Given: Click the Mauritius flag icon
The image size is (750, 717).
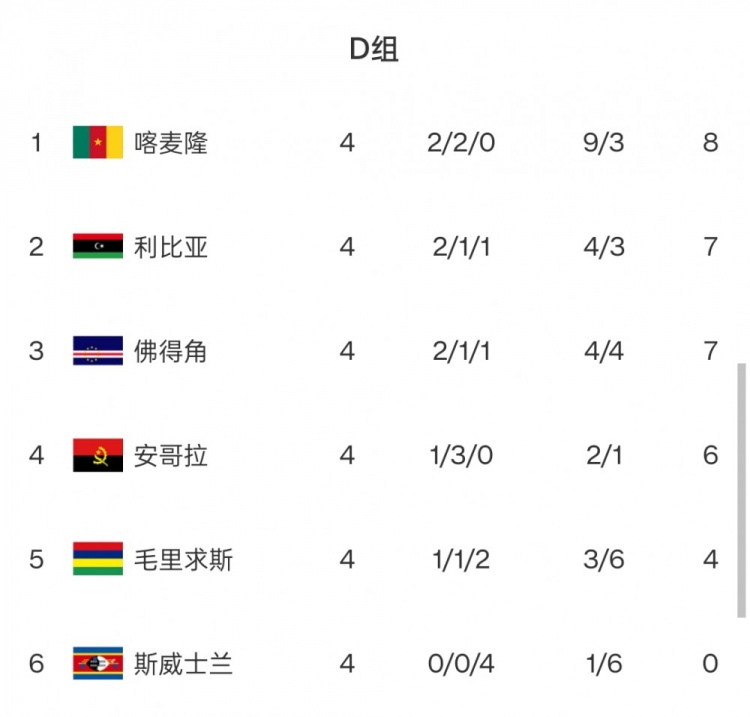Looking at the screenshot, I should click(x=98, y=559).
